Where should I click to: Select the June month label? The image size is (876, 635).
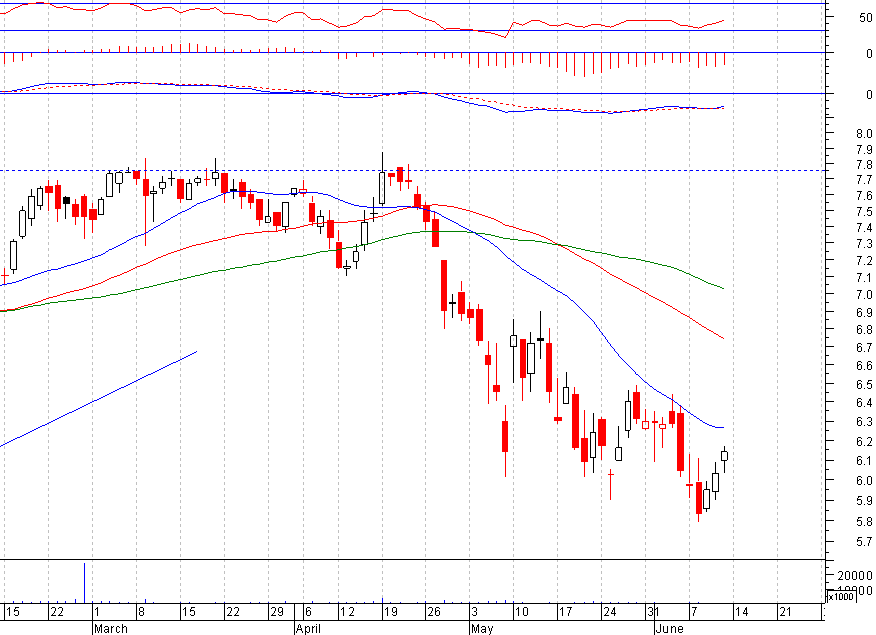tap(670, 629)
